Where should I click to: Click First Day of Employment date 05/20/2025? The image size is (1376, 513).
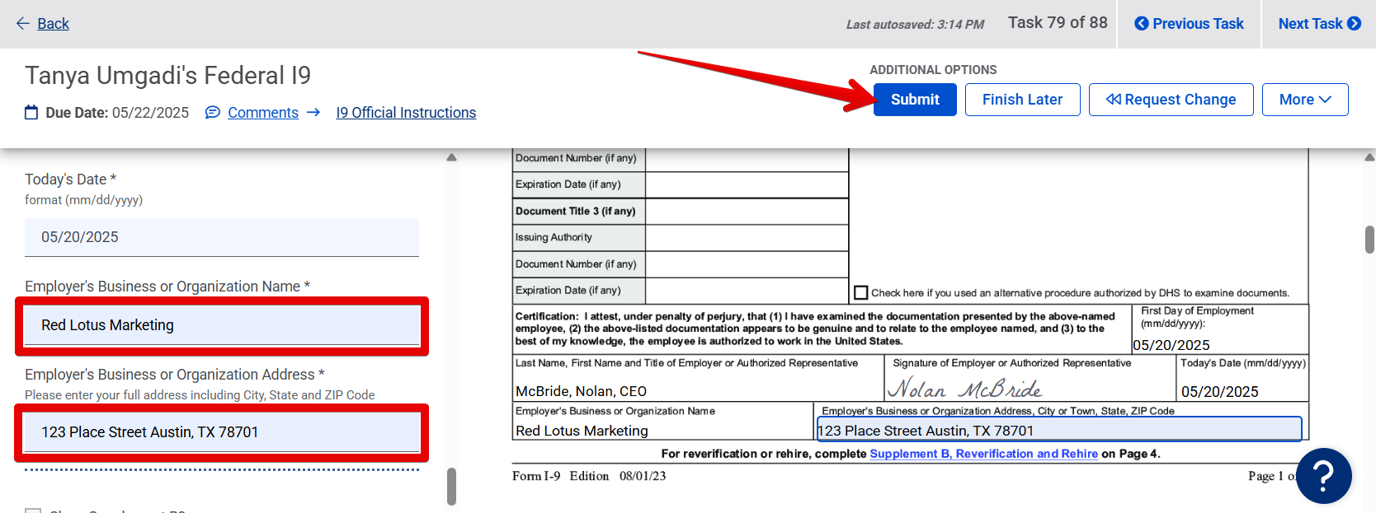click(x=1171, y=345)
